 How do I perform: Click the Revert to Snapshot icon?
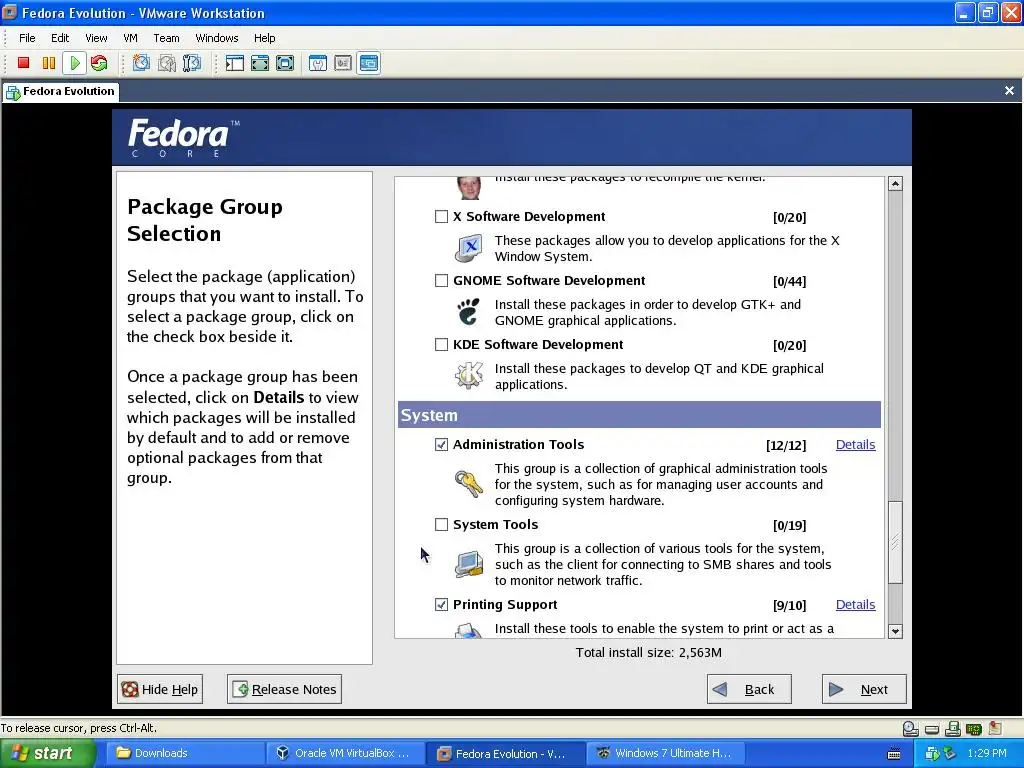click(x=167, y=63)
